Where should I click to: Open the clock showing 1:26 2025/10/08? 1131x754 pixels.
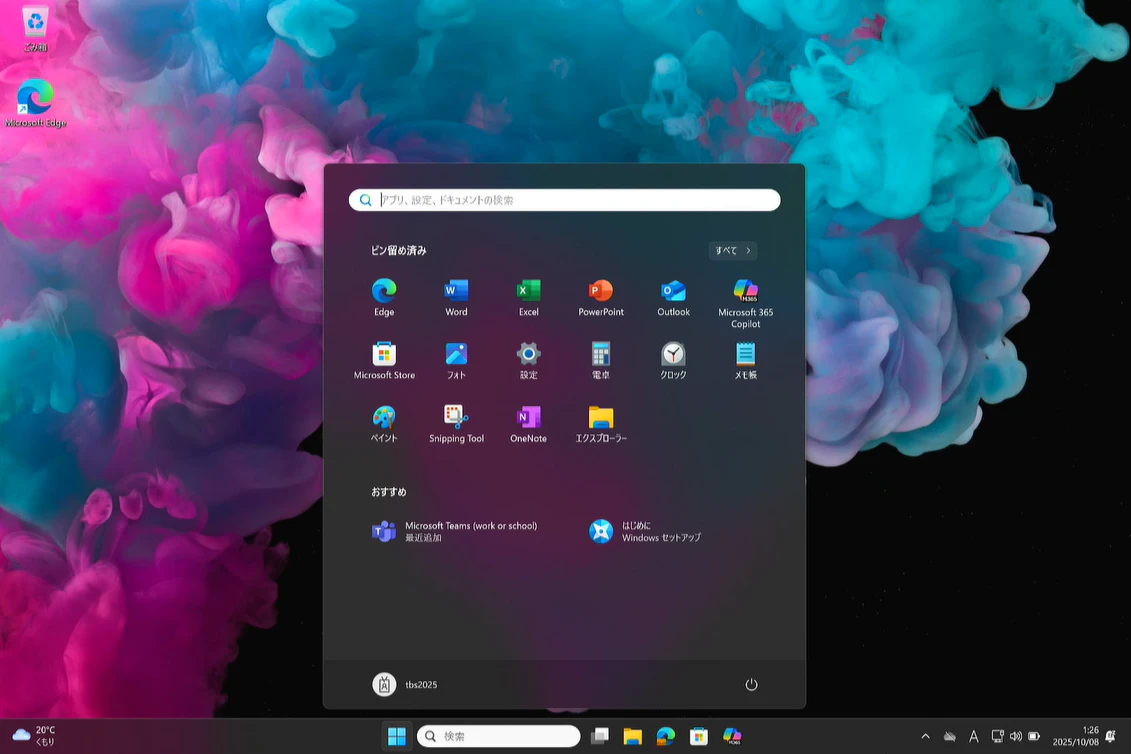pyautogui.click(x=1075, y=736)
